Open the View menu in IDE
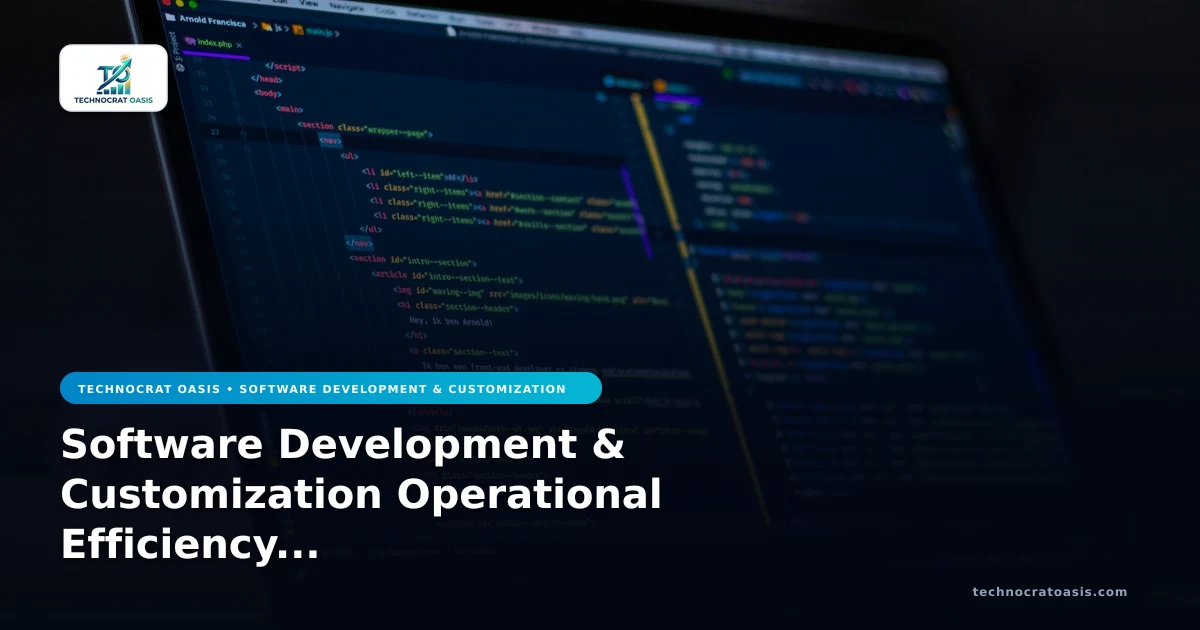1200x630 pixels. pyautogui.click(x=309, y=3)
